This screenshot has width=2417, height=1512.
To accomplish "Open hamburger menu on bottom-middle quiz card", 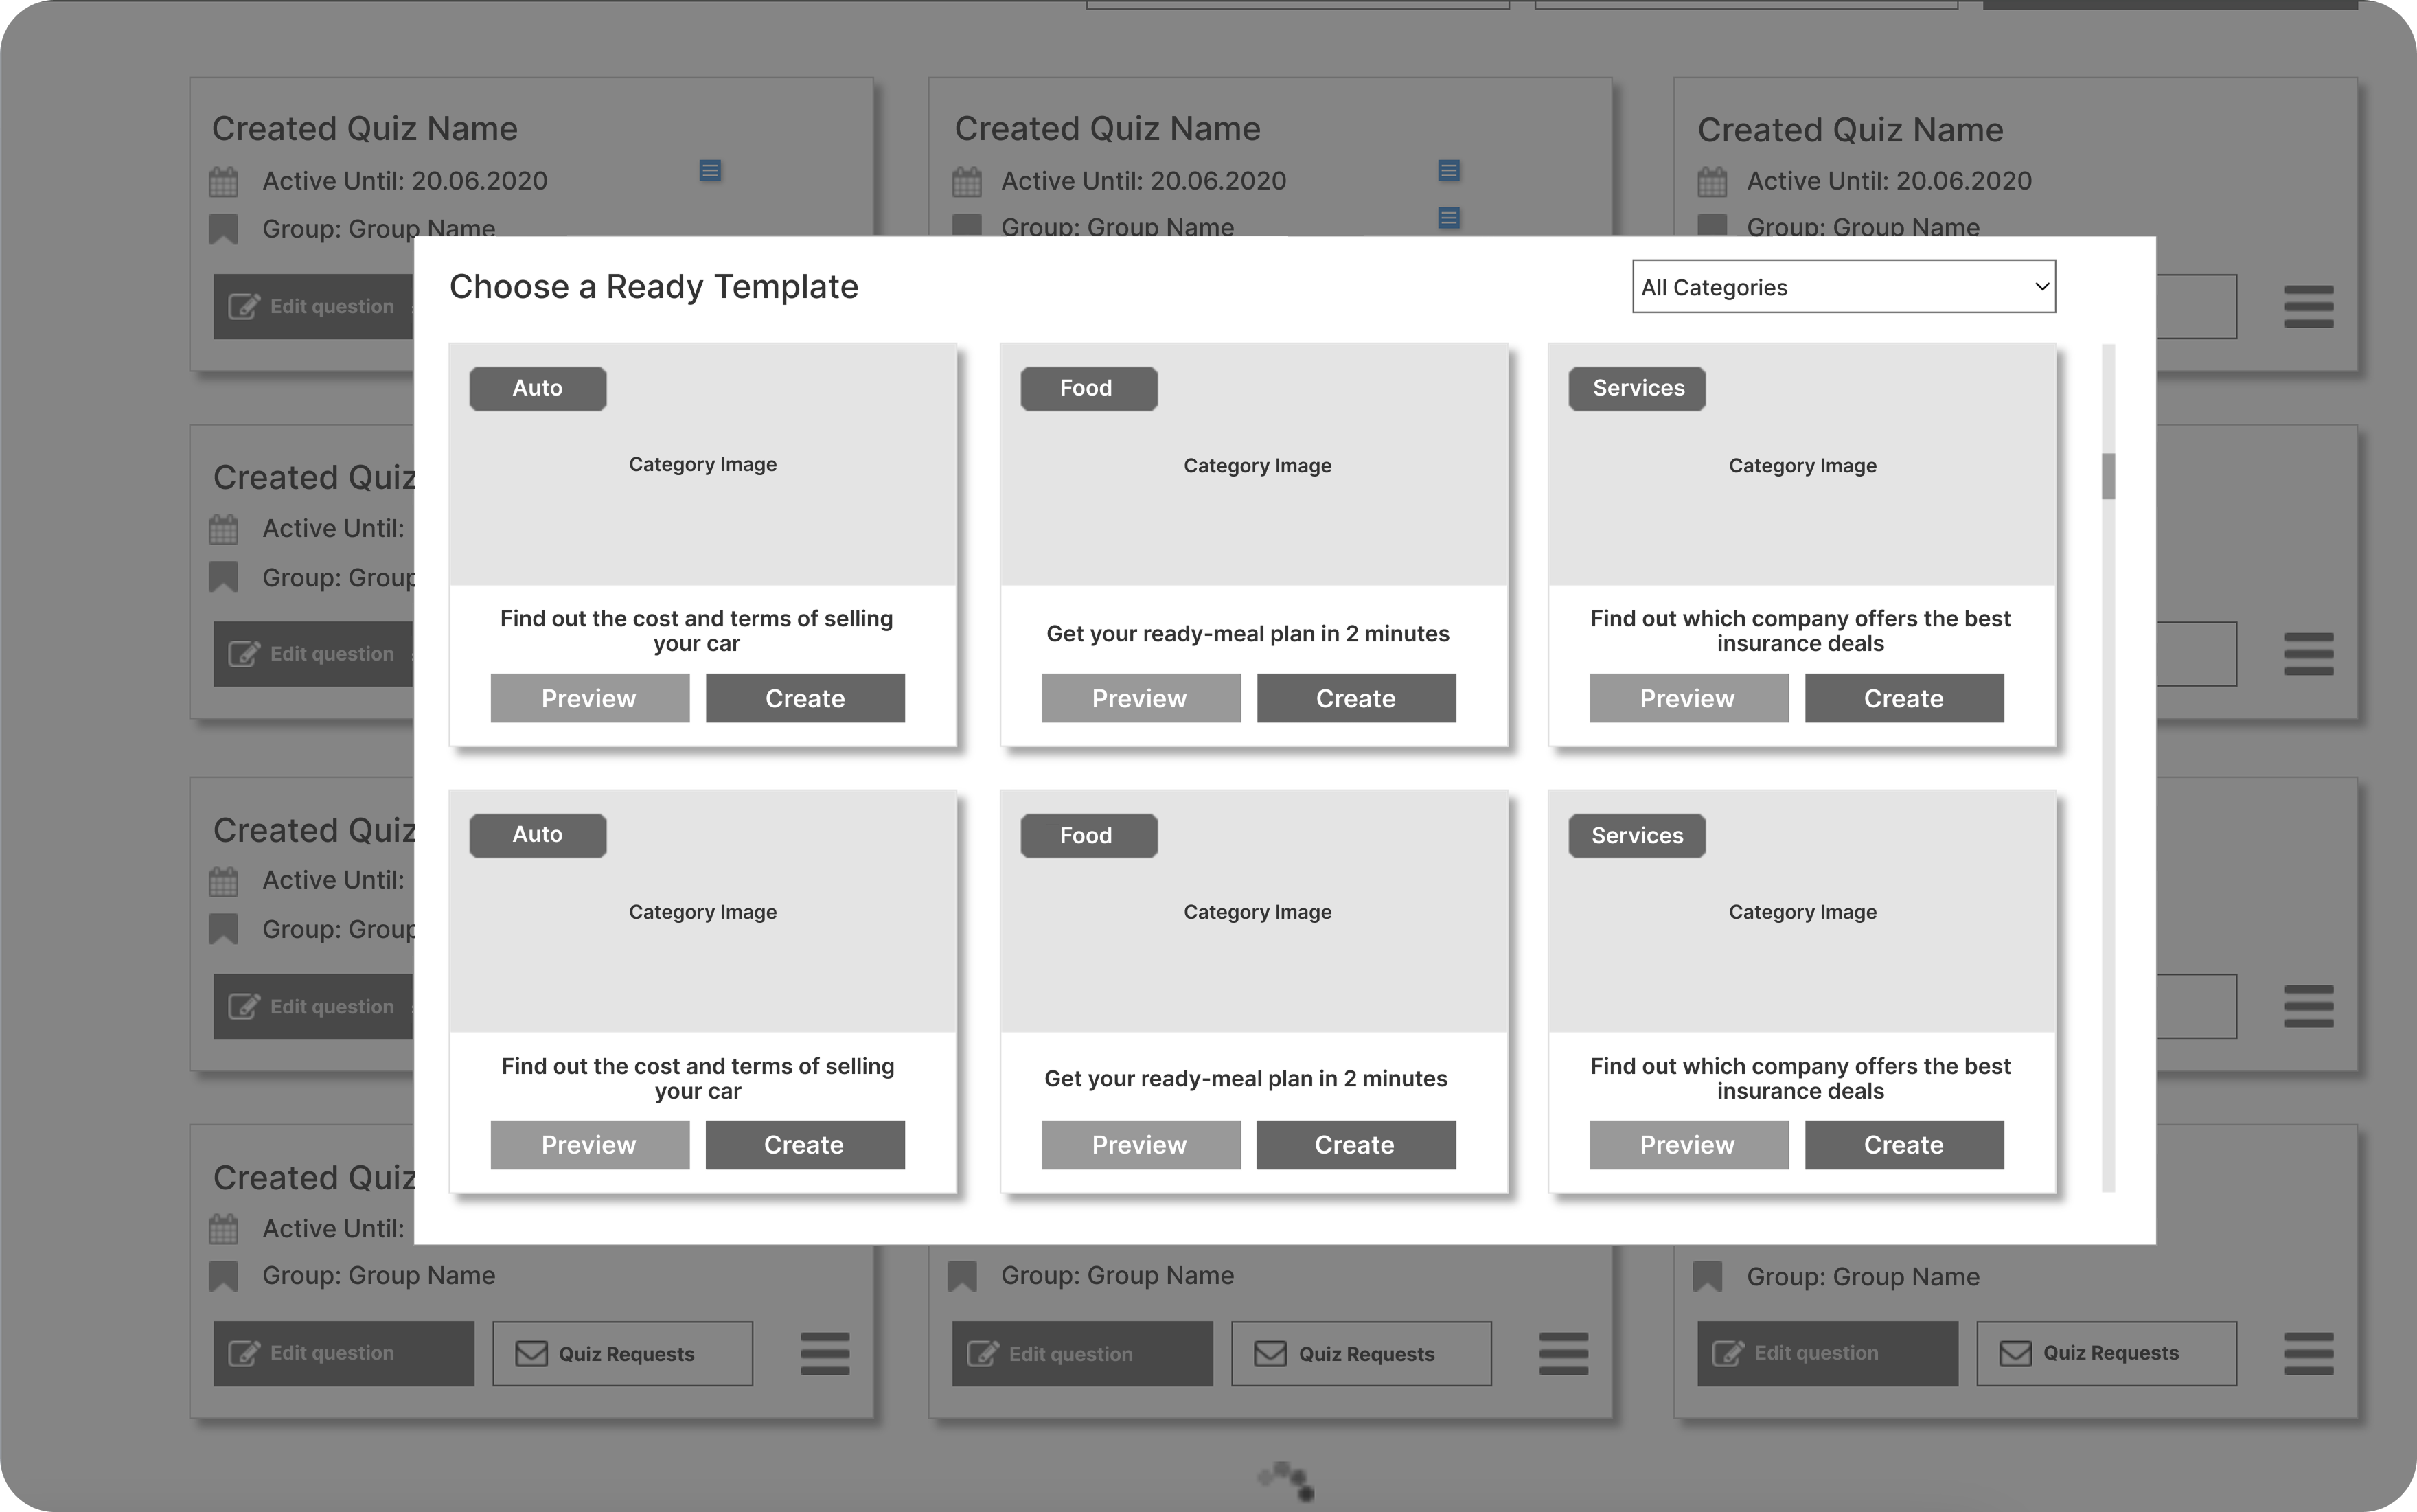I will (x=1563, y=1353).
